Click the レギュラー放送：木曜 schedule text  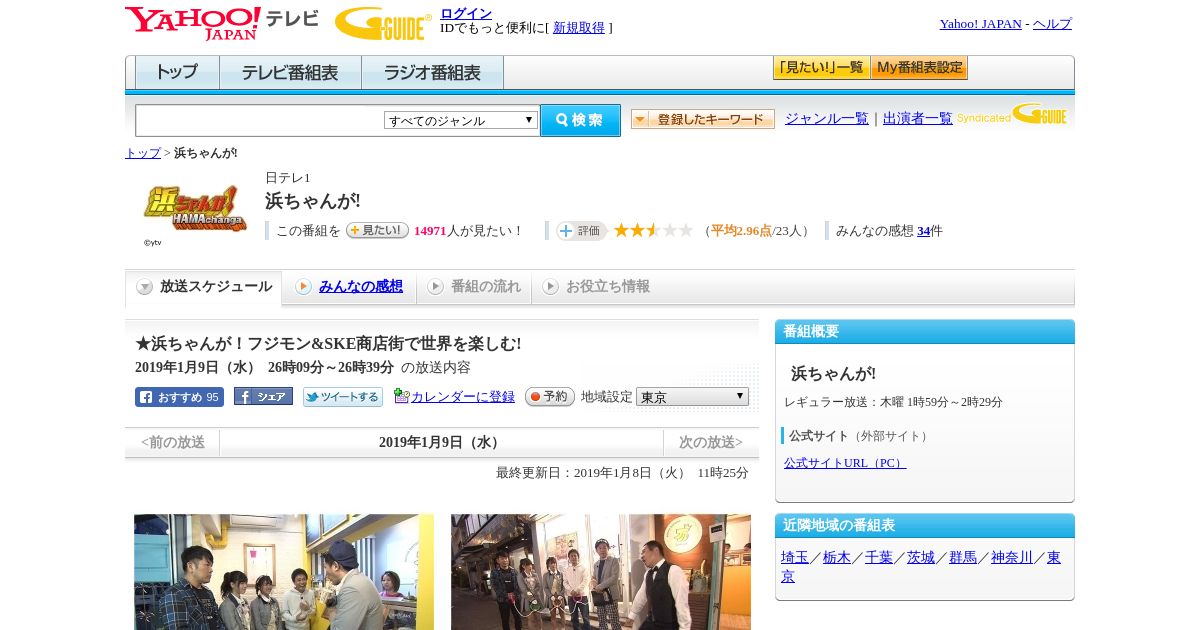coord(893,402)
